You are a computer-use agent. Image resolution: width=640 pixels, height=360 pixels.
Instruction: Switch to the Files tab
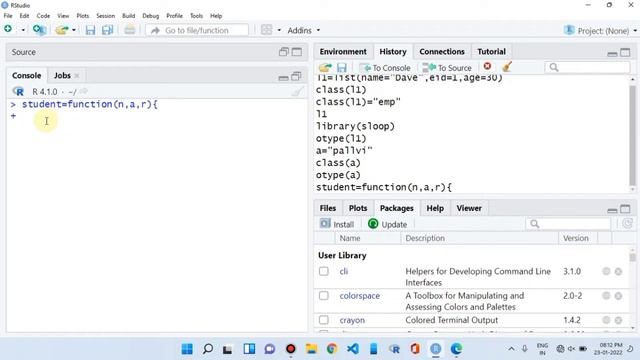tap(327, 208)
